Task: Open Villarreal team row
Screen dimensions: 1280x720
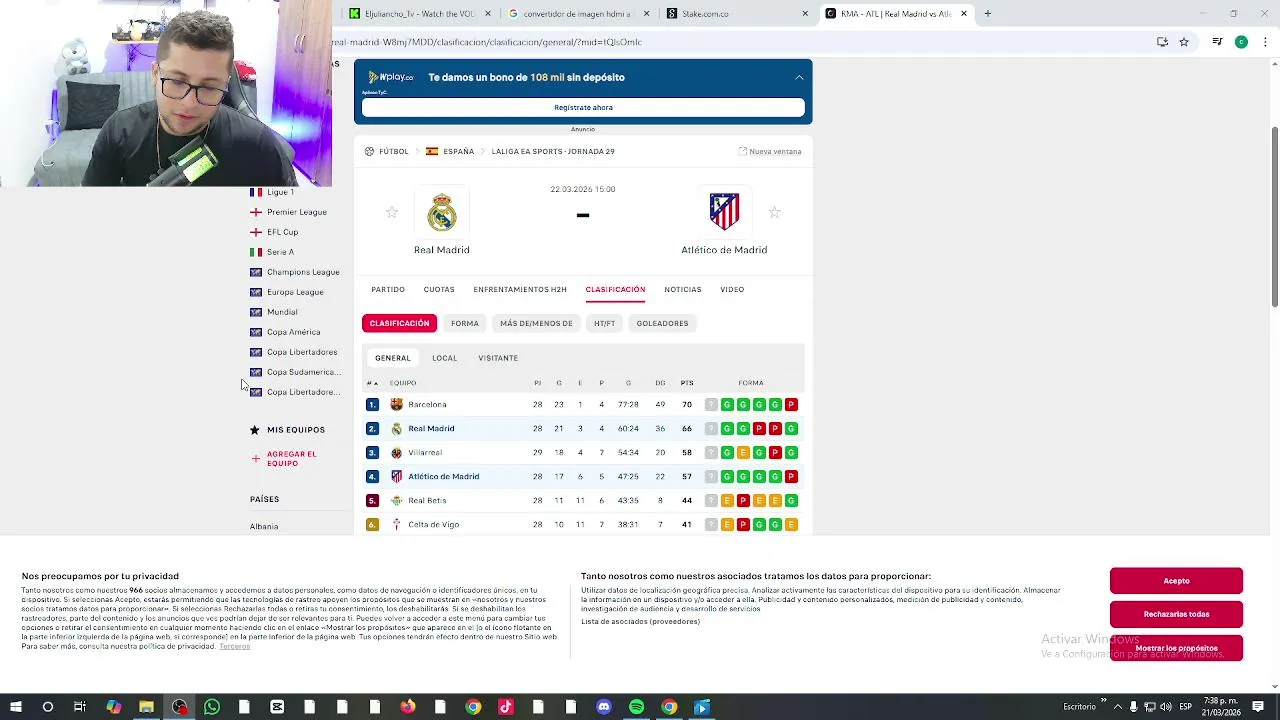Action: coord(583,452)
